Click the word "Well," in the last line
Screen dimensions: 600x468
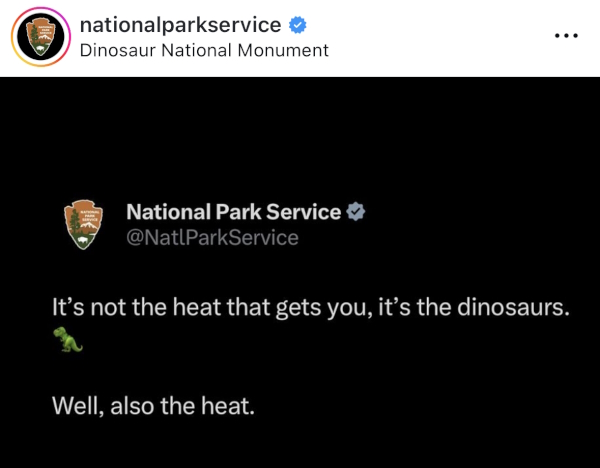(77, 407)
